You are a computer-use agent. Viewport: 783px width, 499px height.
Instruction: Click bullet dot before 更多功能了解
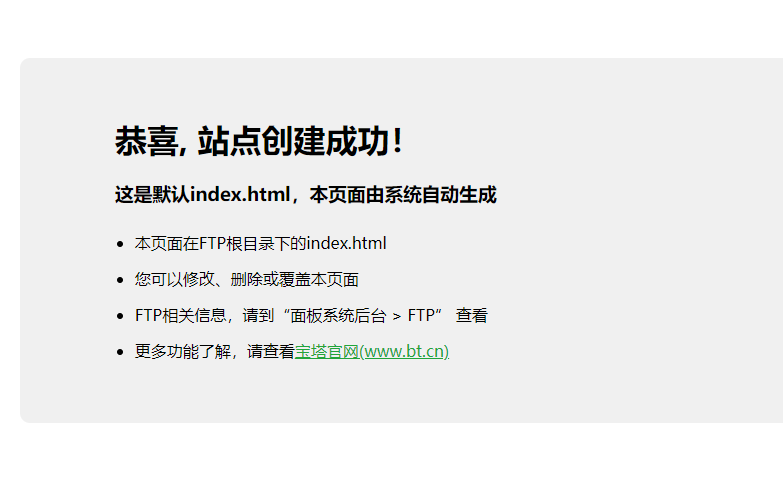[x=120, y=352]
